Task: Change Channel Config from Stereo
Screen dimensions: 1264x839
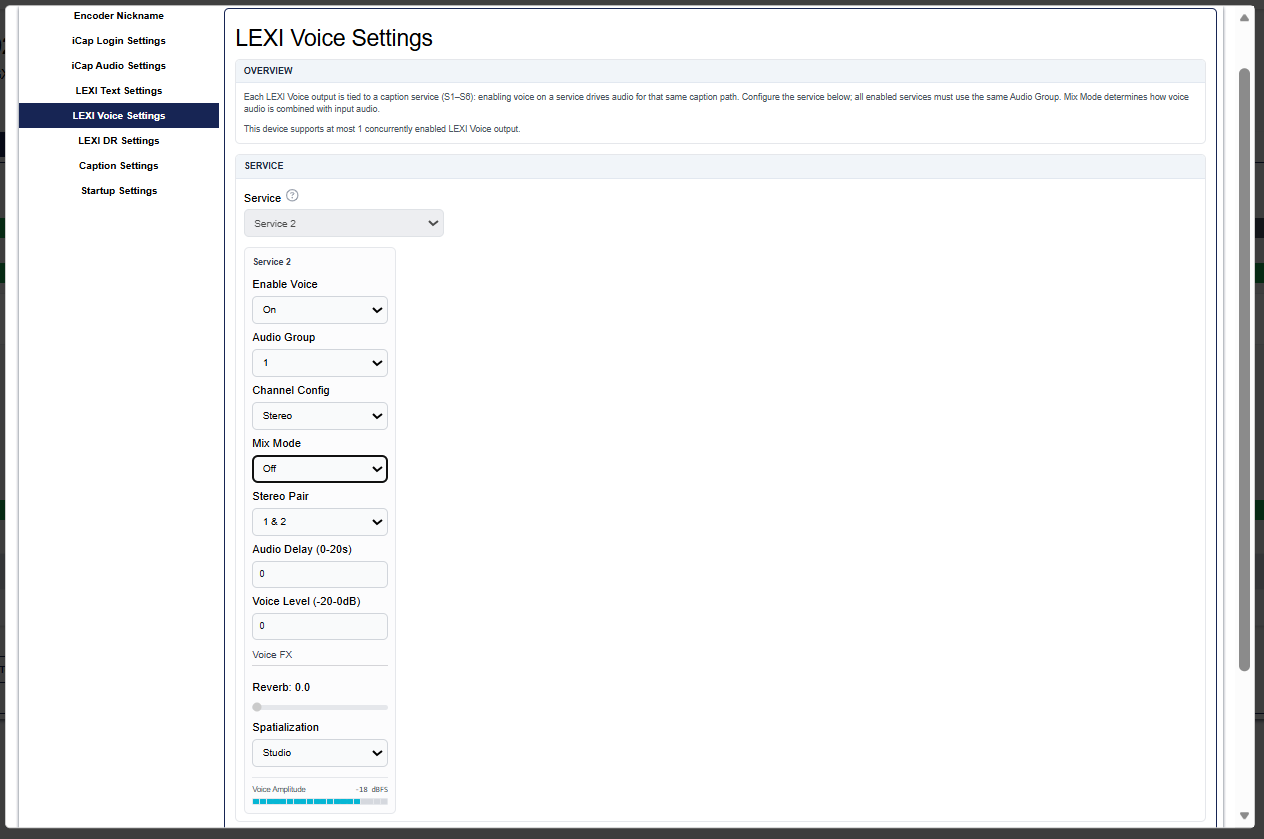Action: pyautogui.click(x=320, y=416)
